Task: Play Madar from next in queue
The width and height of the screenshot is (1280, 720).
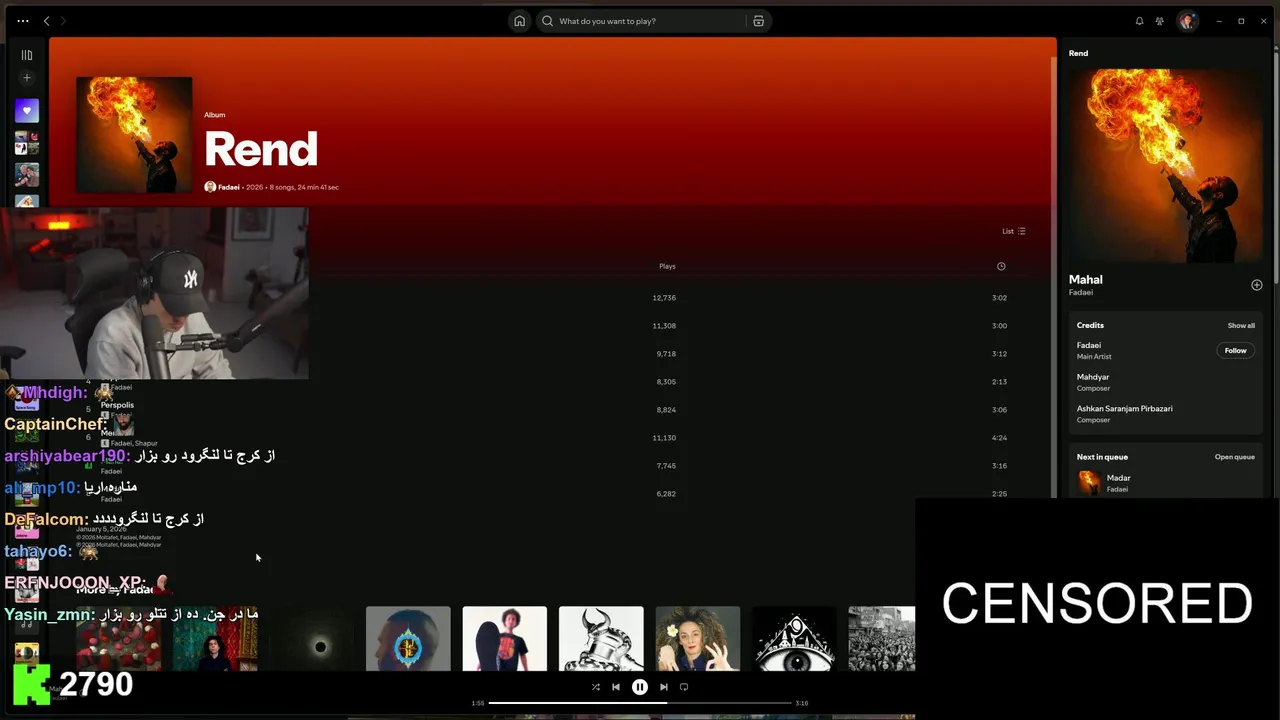Action: click(x=1166, y=483)
